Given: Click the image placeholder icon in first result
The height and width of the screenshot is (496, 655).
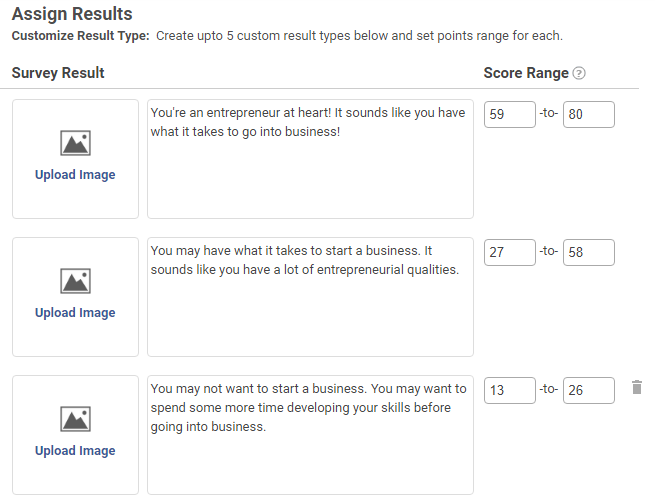Looking at the screenshot, I should [x=75, y=144].
